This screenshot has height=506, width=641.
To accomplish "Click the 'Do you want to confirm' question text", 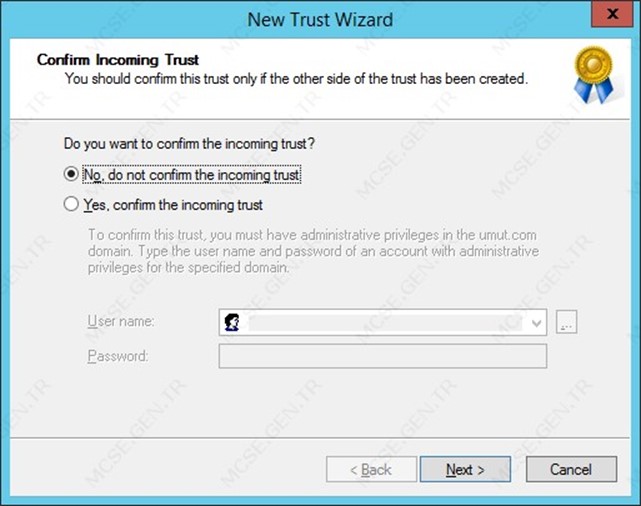I will [x=189, y=144].
